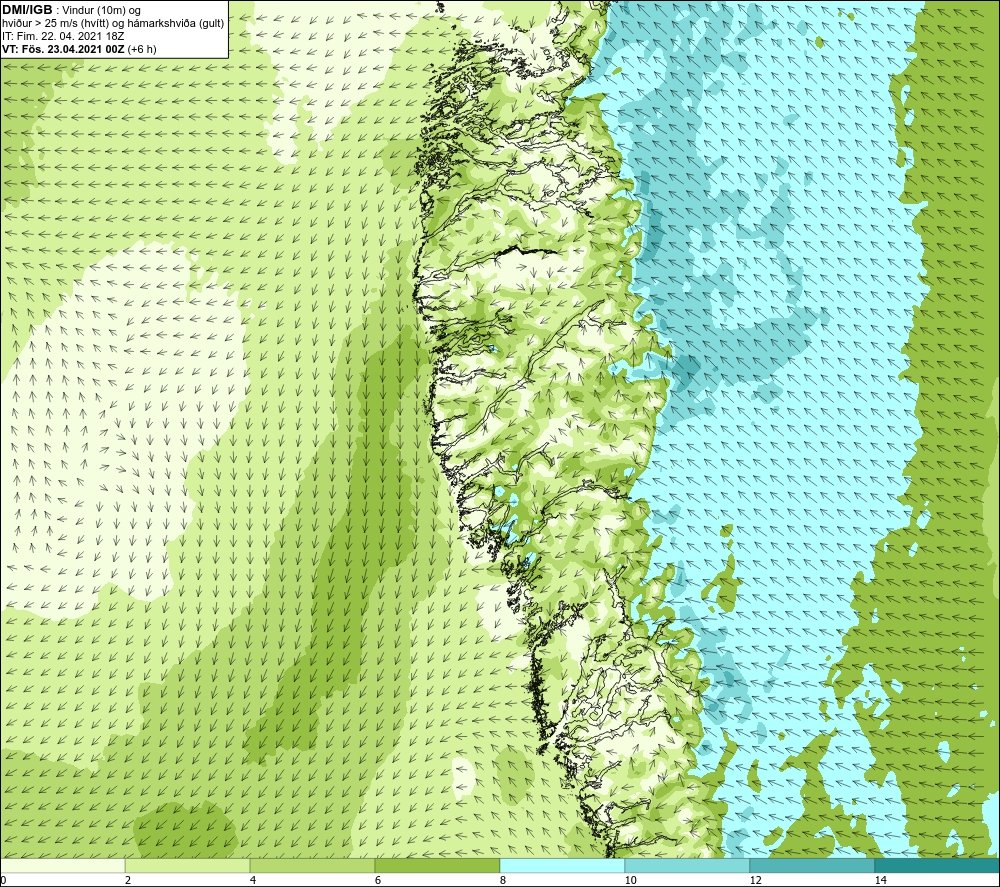Click the 12–14 m/s teal legend swatch
Screen dimensions: 1000x887
click(x=812, y=866)
